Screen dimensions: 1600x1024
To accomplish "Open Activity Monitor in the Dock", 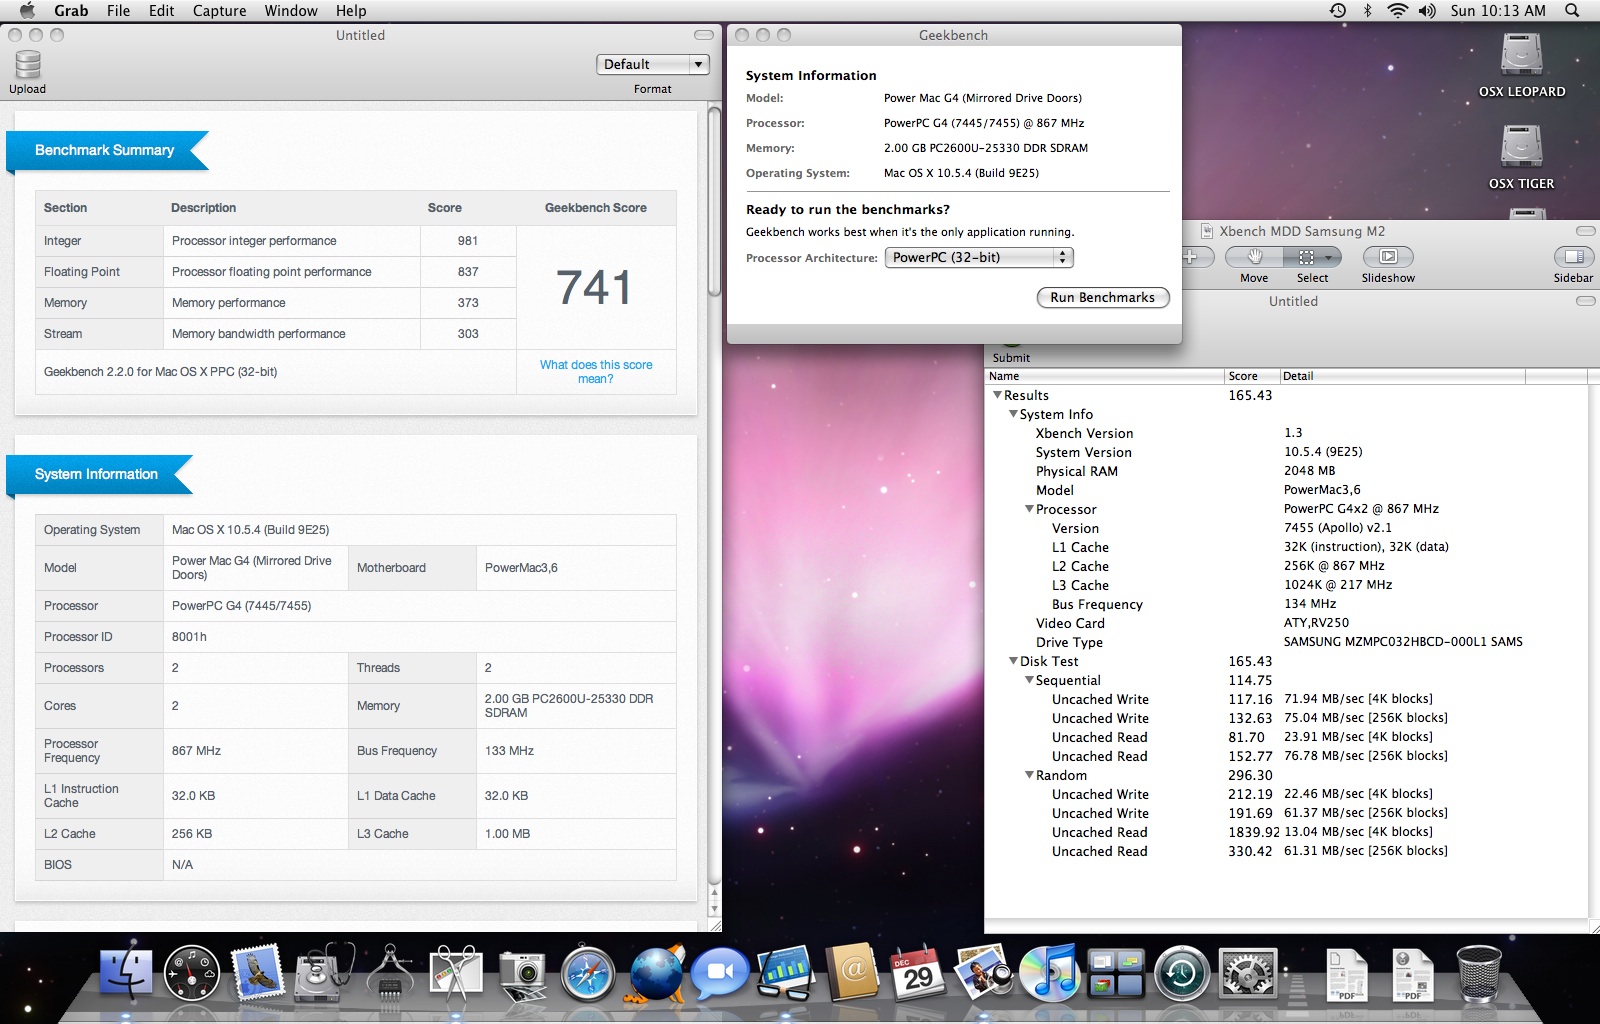I will (x=192, y=973).
